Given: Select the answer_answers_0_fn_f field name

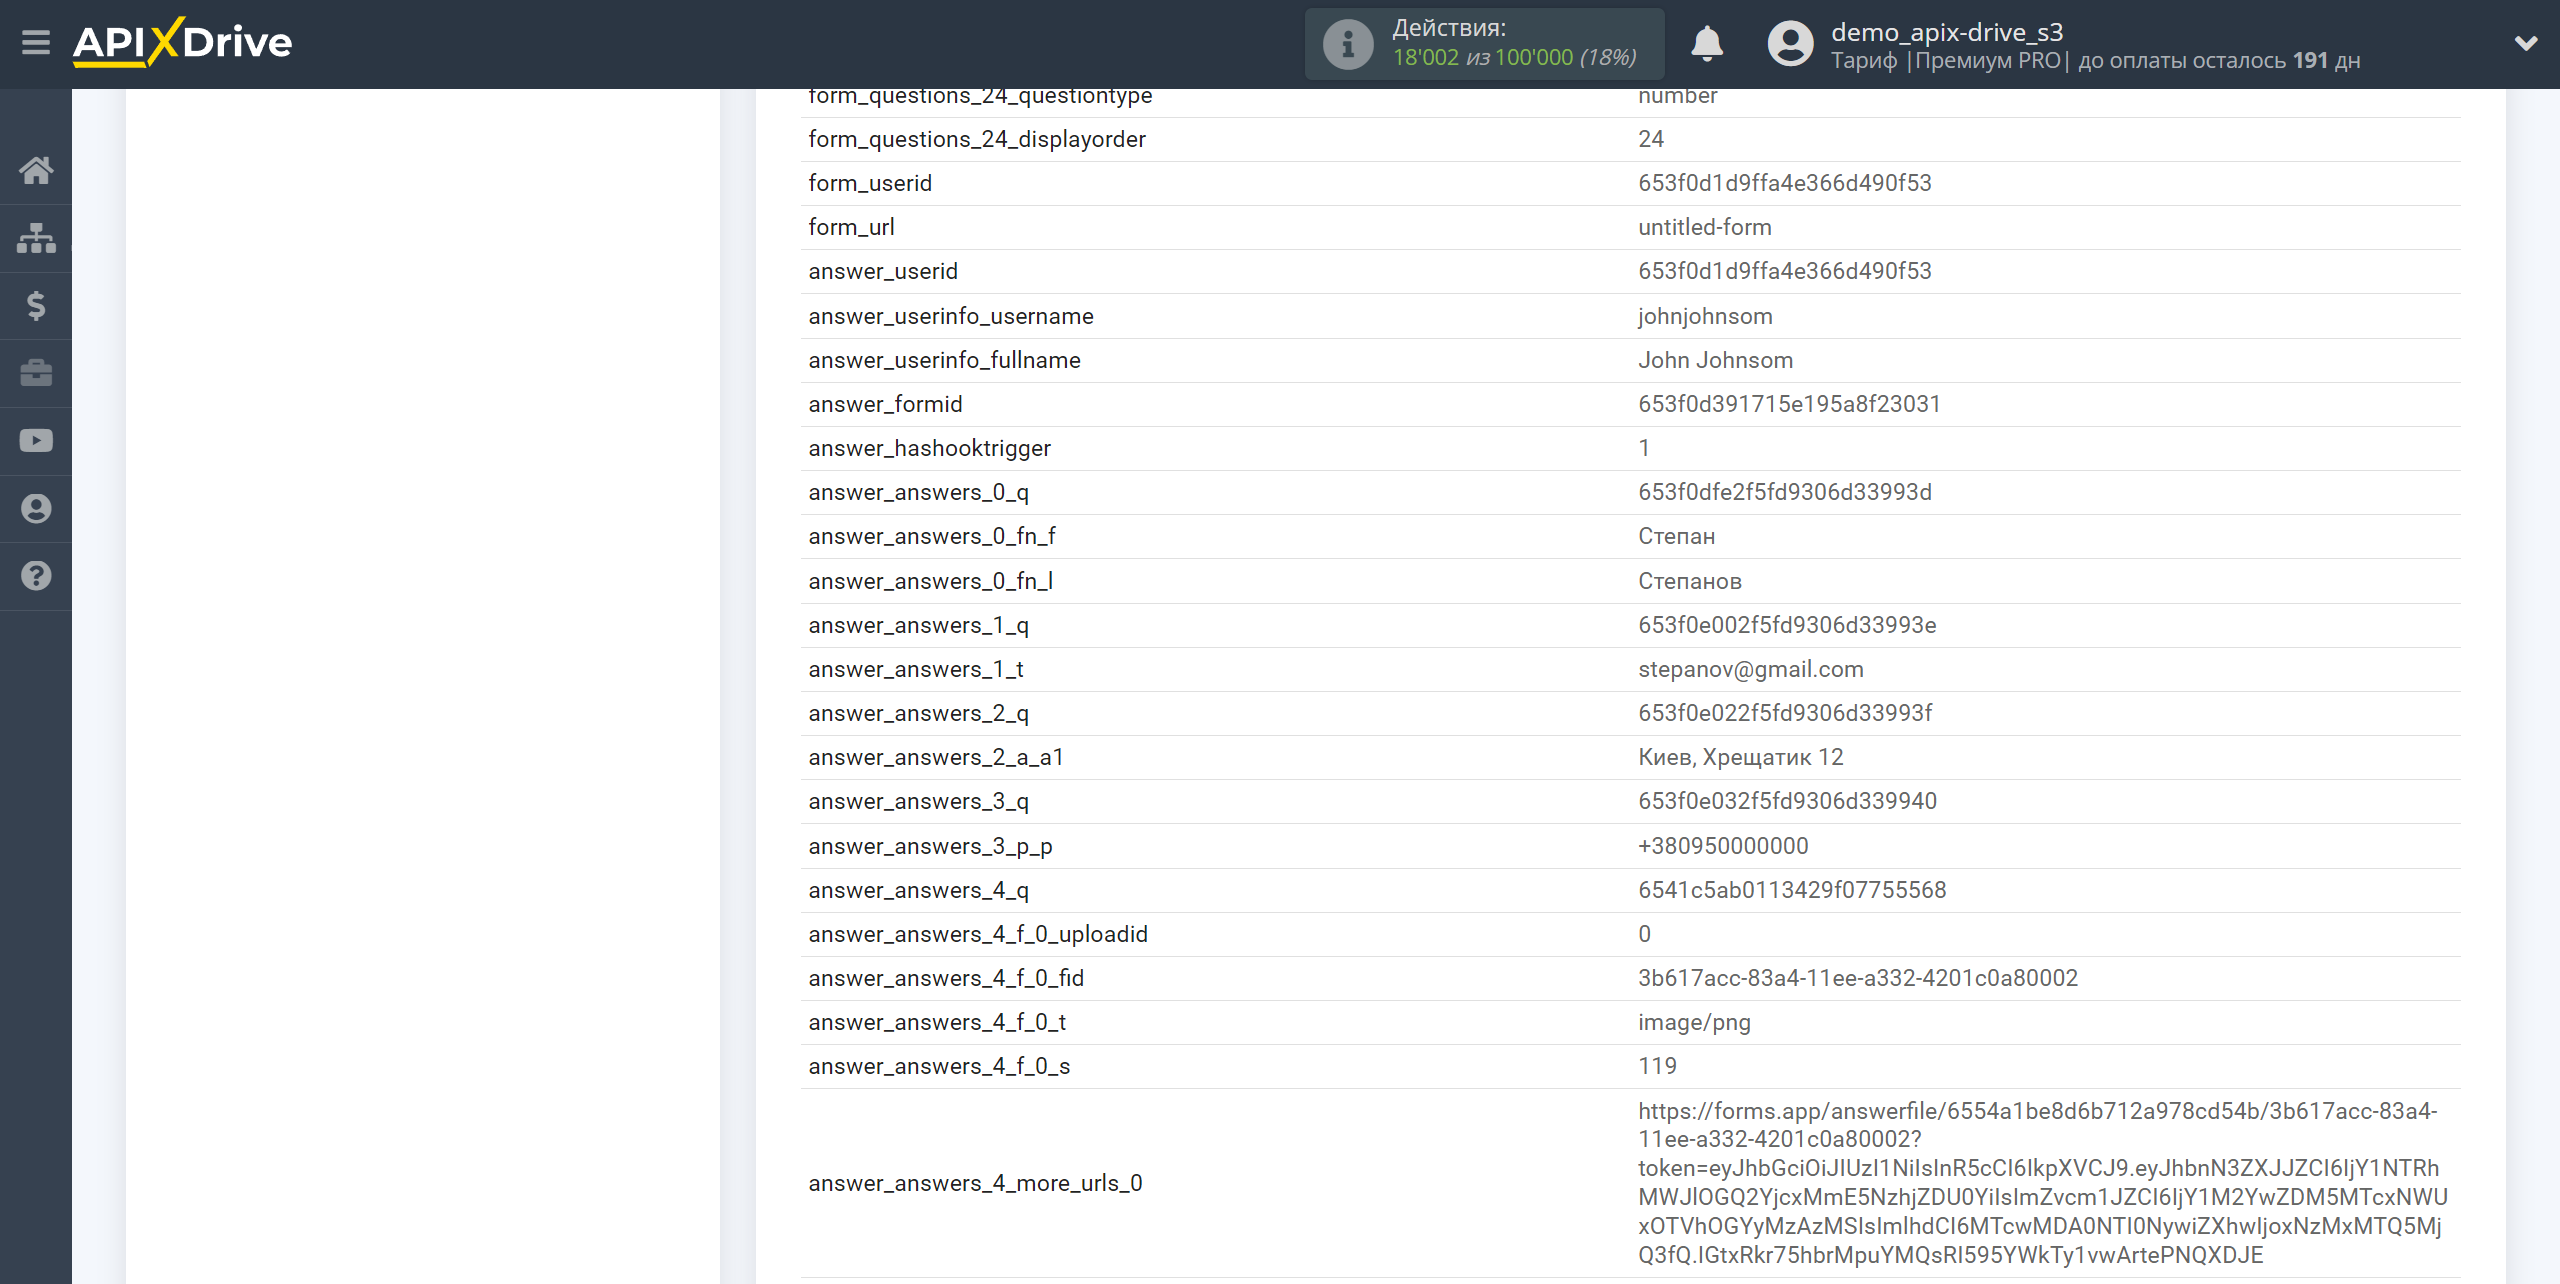Looking at the screenshot, I should 932,536.
